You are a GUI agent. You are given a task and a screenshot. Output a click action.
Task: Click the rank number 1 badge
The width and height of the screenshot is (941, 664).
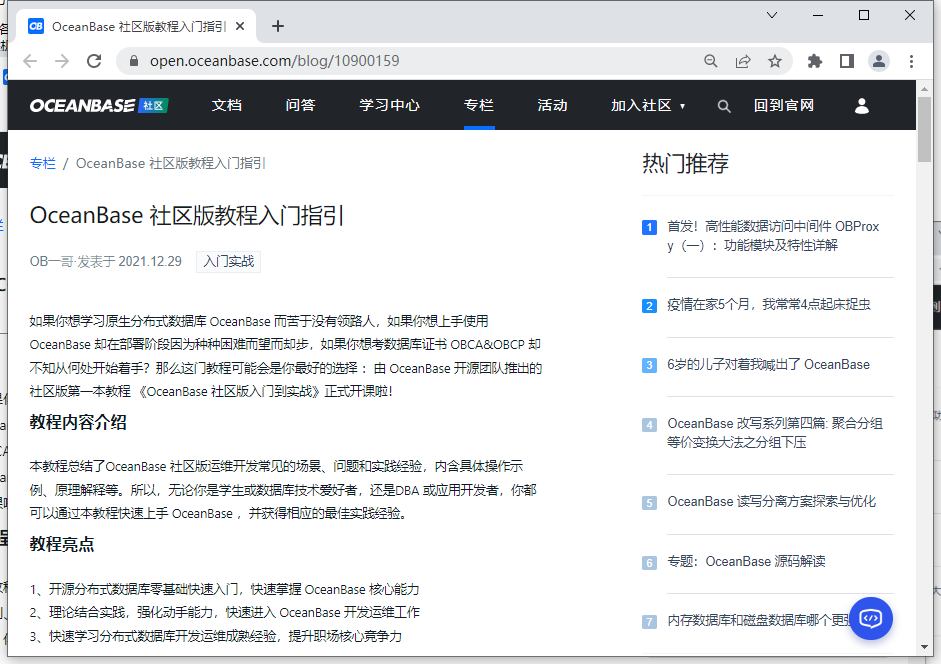(x=649, y=228)
